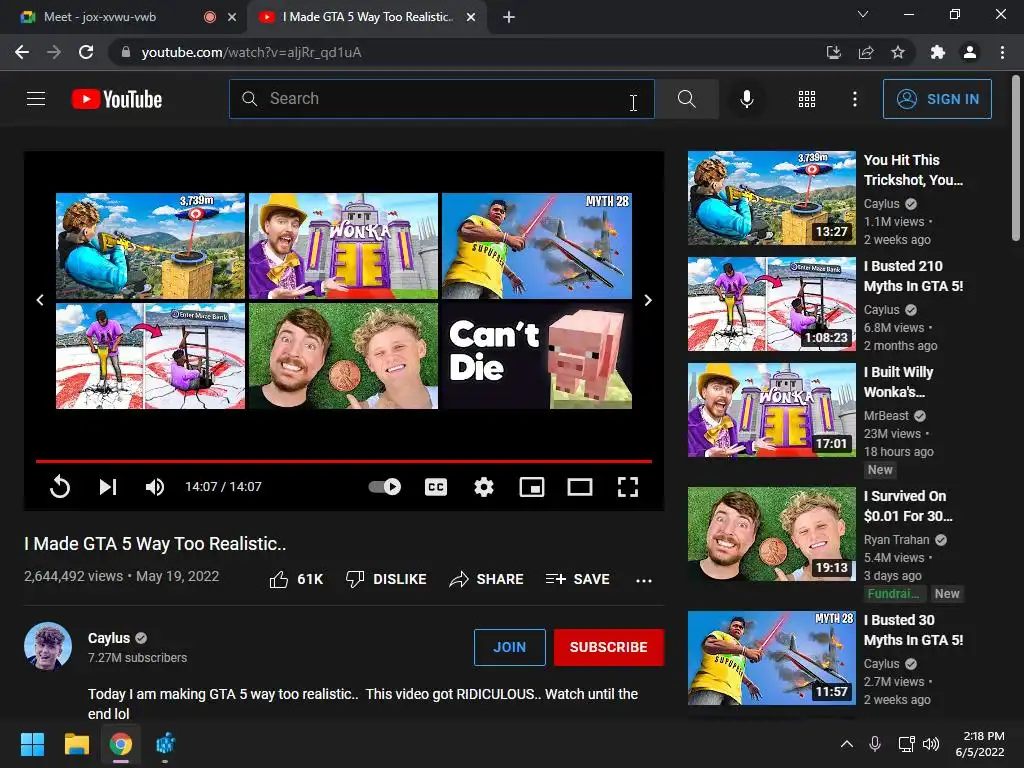Open the YouTube apps grid
Image resolution: width=1024 pixels, height=768 pixels.
(x=807, y=99)
